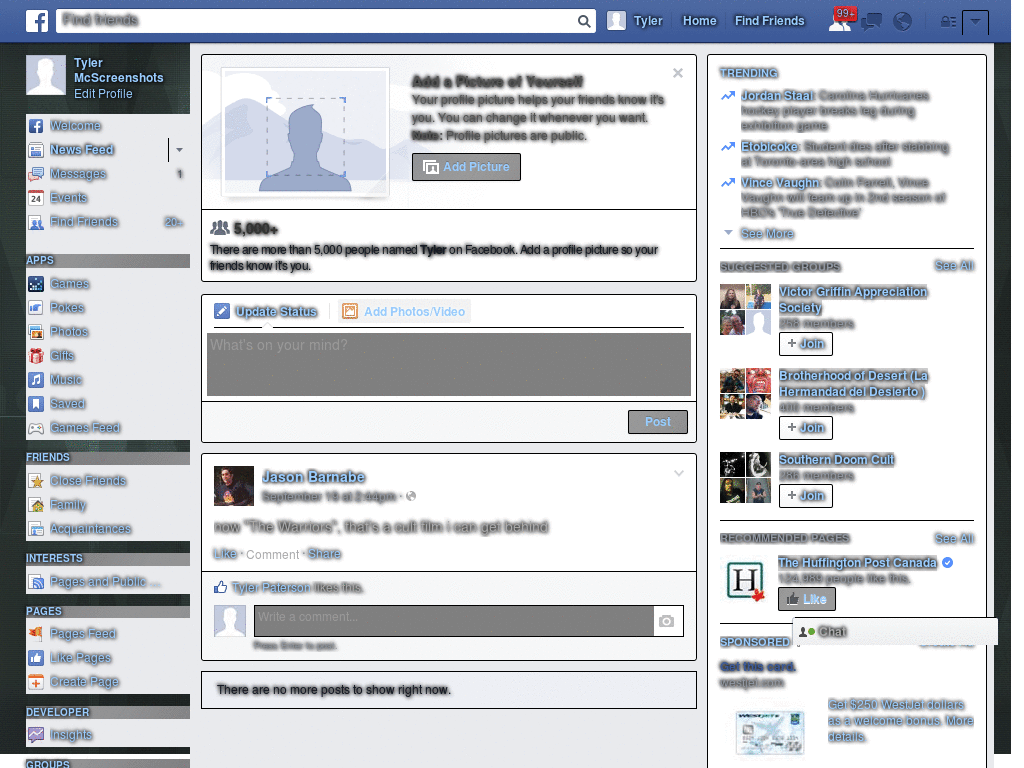Open the account menu dropdown arrow

[975, 22]
